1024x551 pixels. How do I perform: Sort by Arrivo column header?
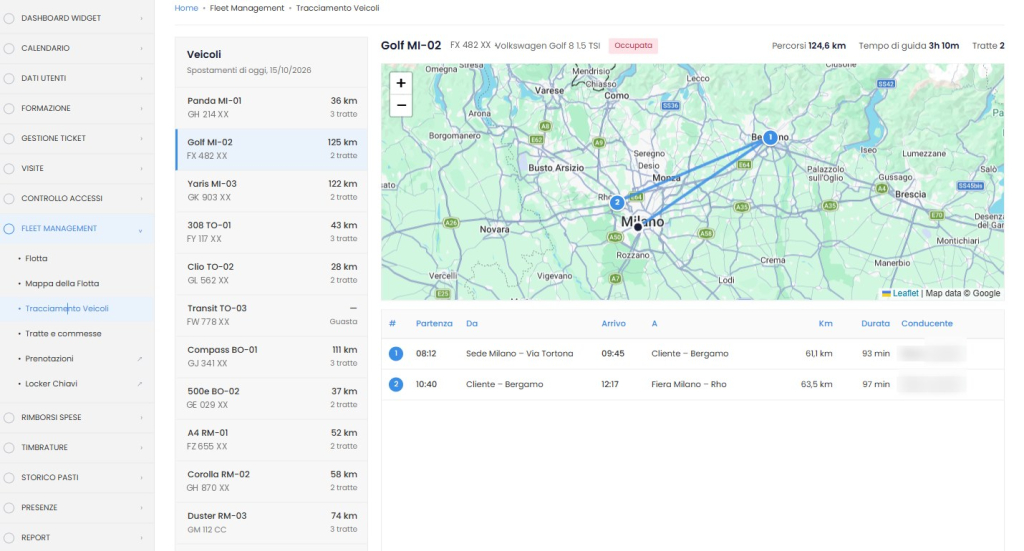(613, 324)
